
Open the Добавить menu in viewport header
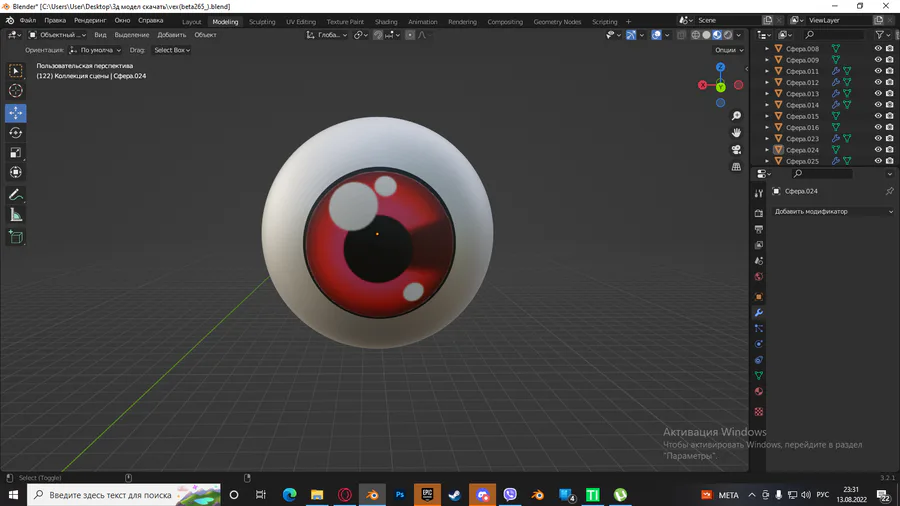(x=172, y=35)
